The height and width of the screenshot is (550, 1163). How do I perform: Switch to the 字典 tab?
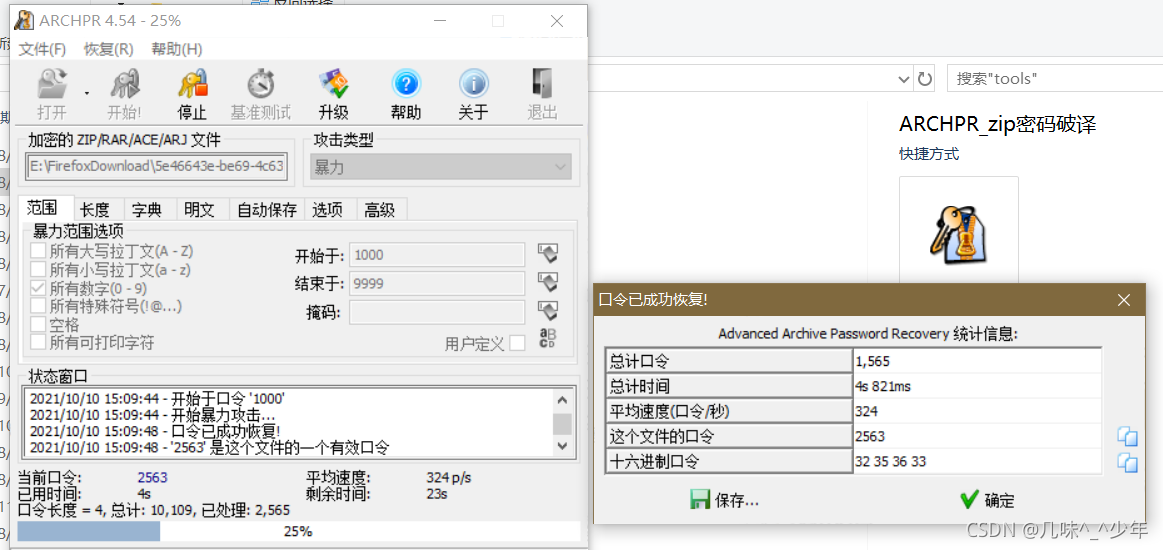click(x=147, y=210)
